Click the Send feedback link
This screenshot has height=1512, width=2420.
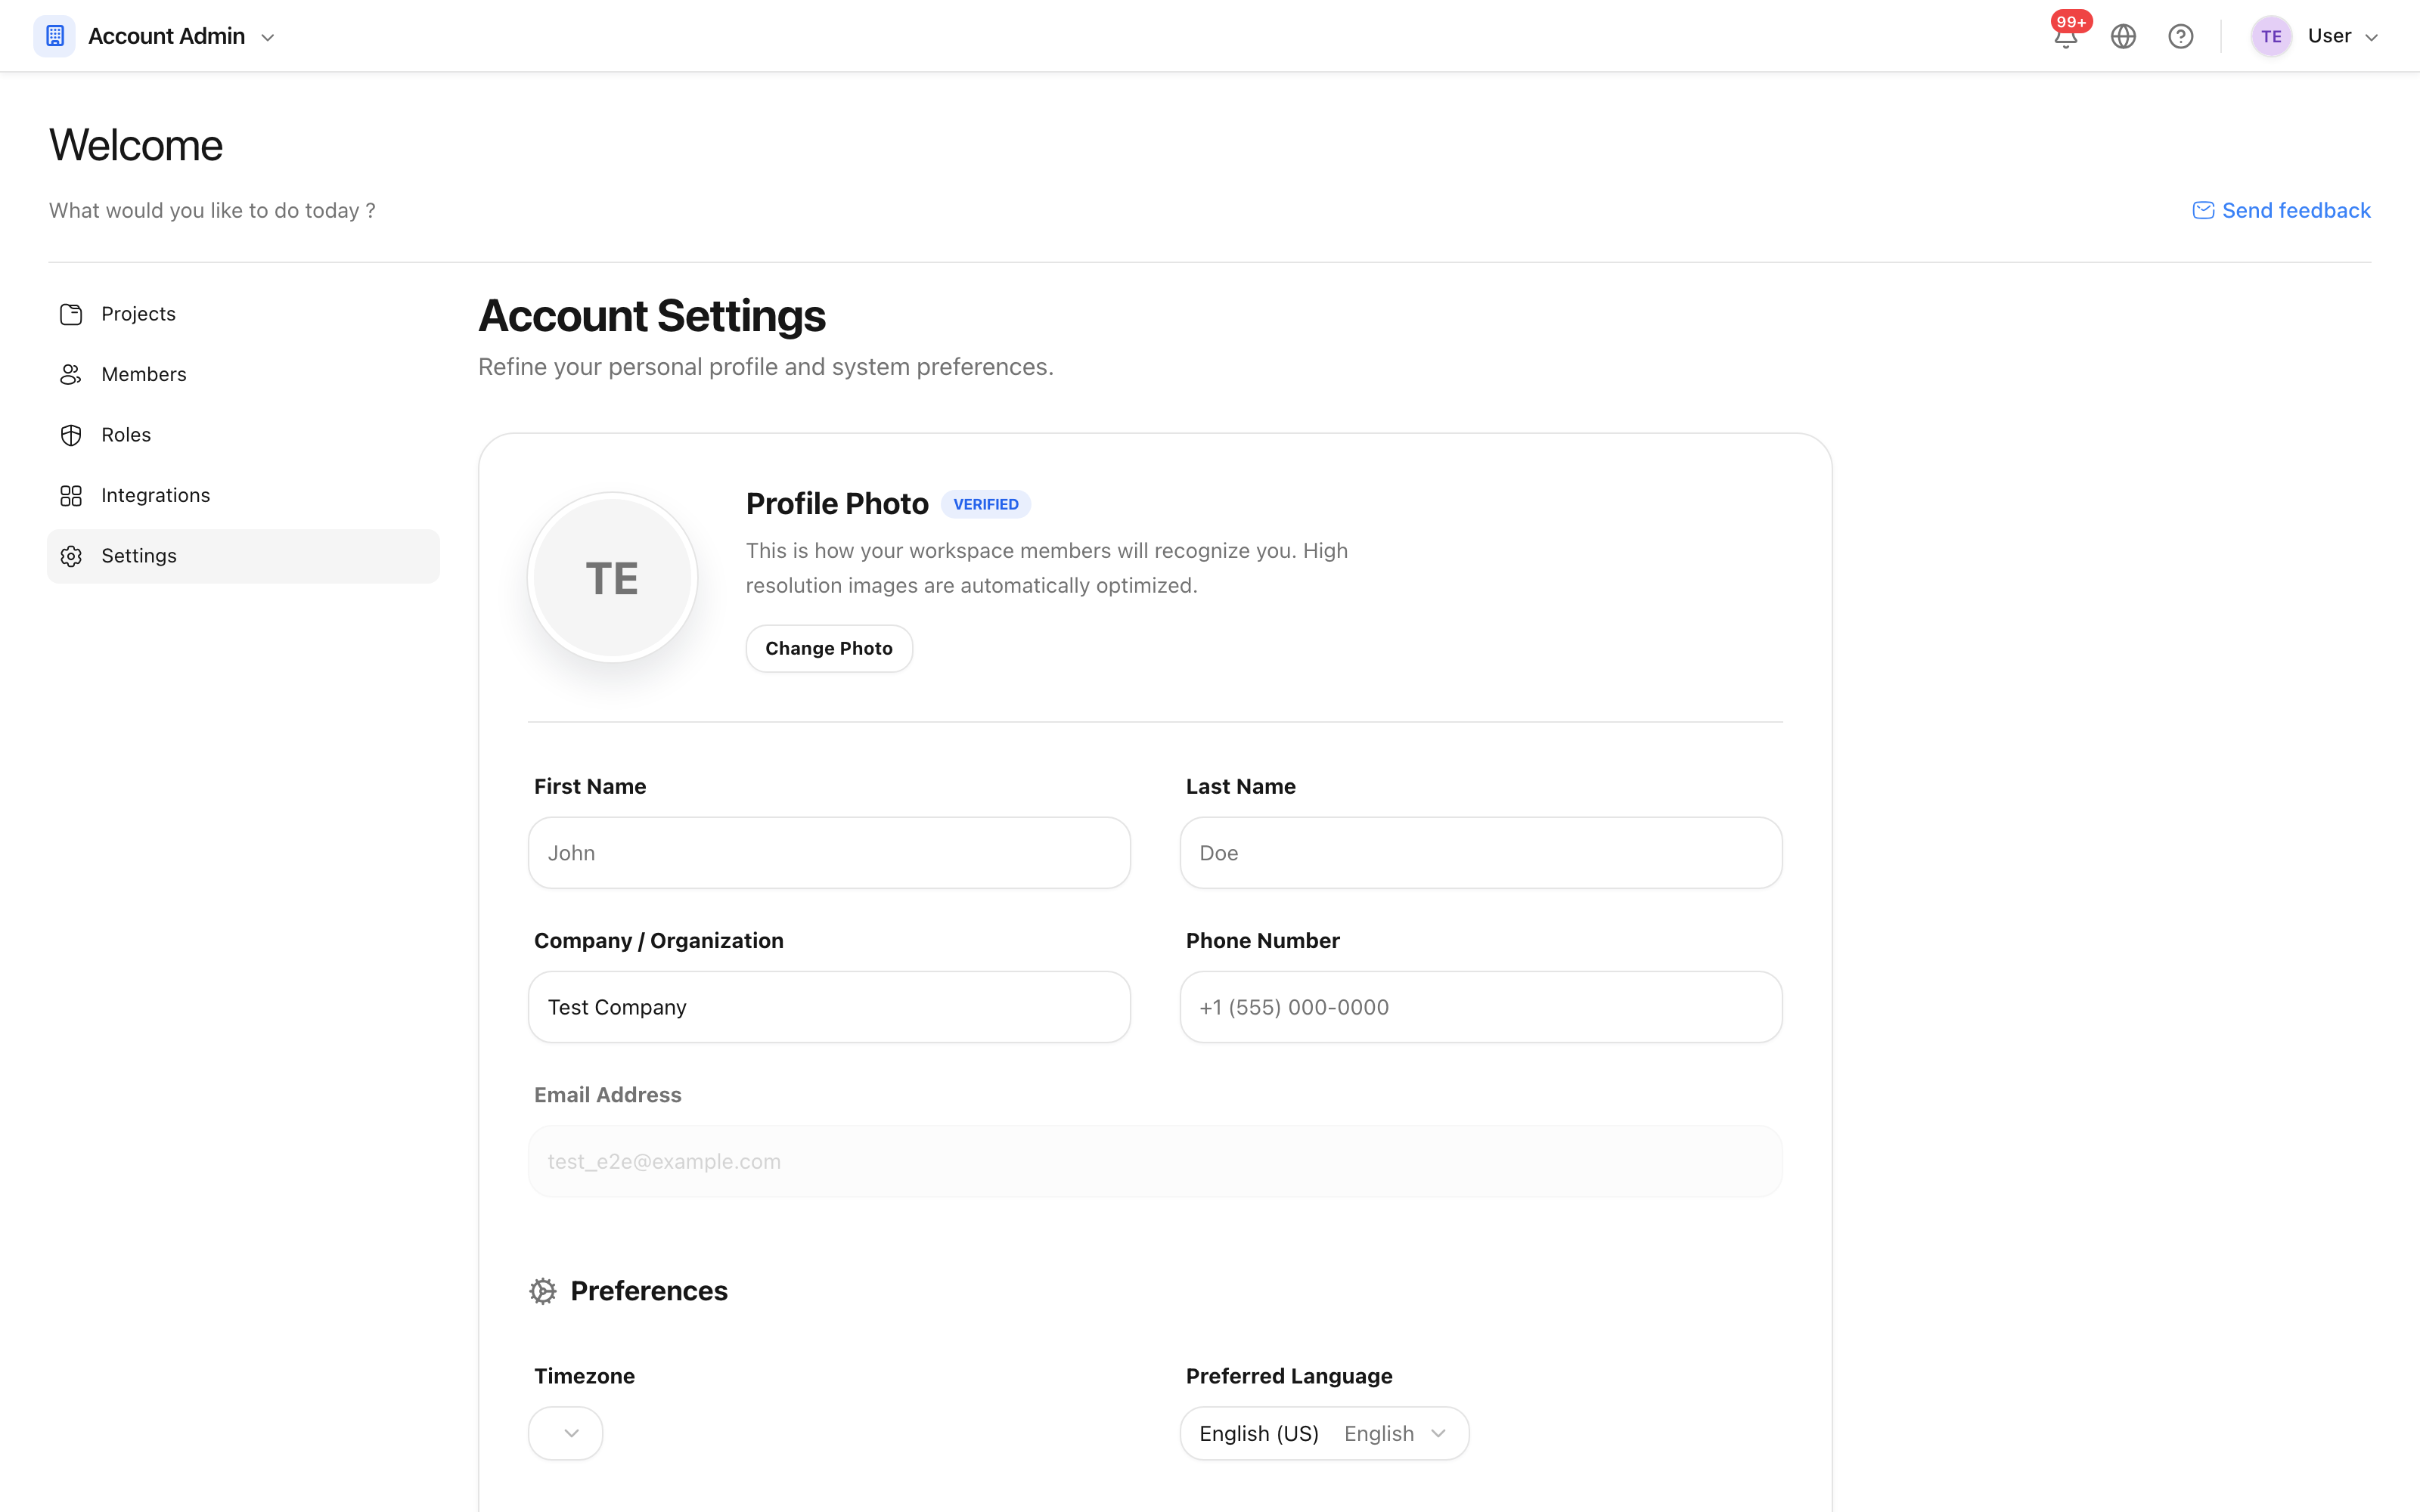click(2281, 210)
